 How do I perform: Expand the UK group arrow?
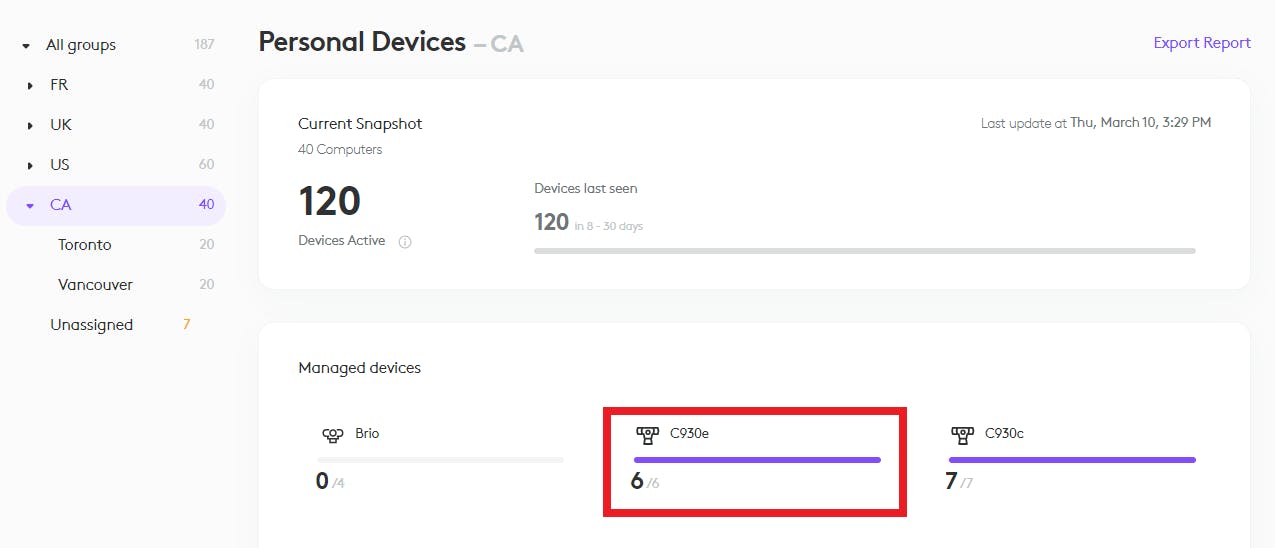pos(30,126)
